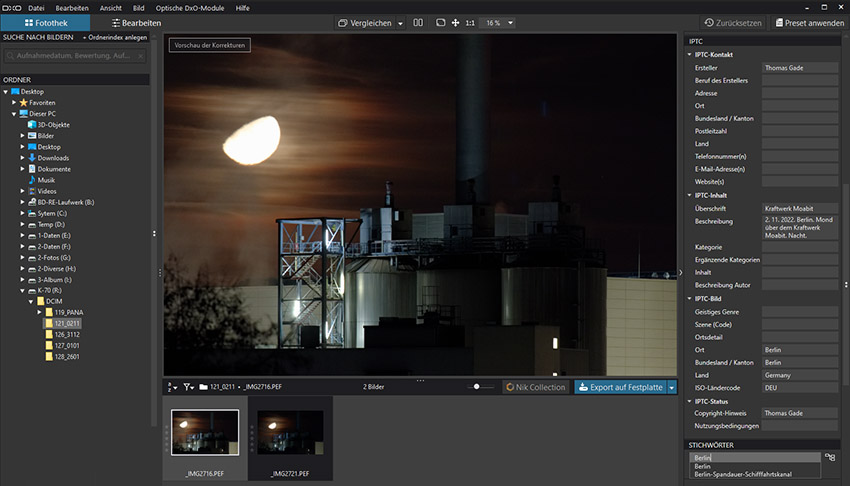850x486 pixels.
Task: Set zoom to 1:1 view
Action: pyautogui.click(x=470, y=22)
